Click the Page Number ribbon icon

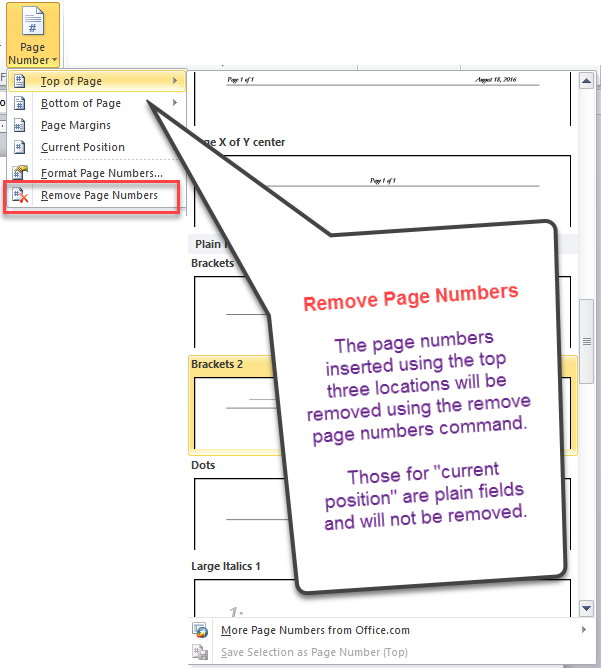tap(33, 22)
